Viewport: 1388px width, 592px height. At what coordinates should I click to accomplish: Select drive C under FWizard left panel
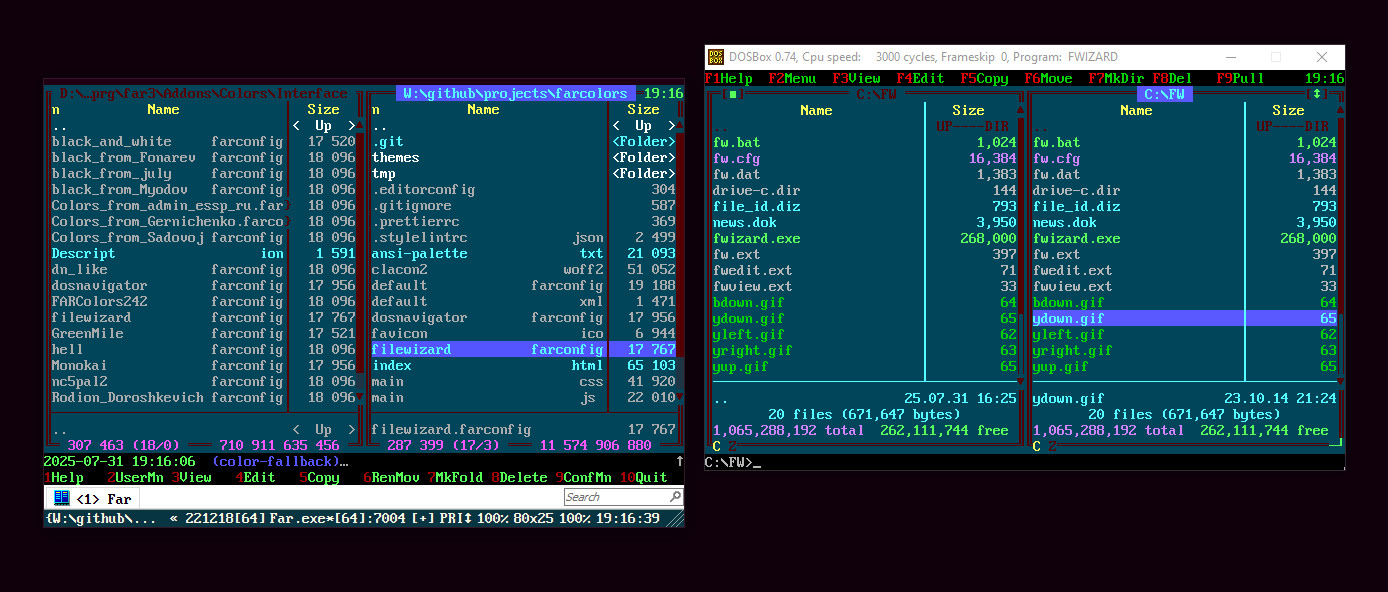[x=716, y=446]
